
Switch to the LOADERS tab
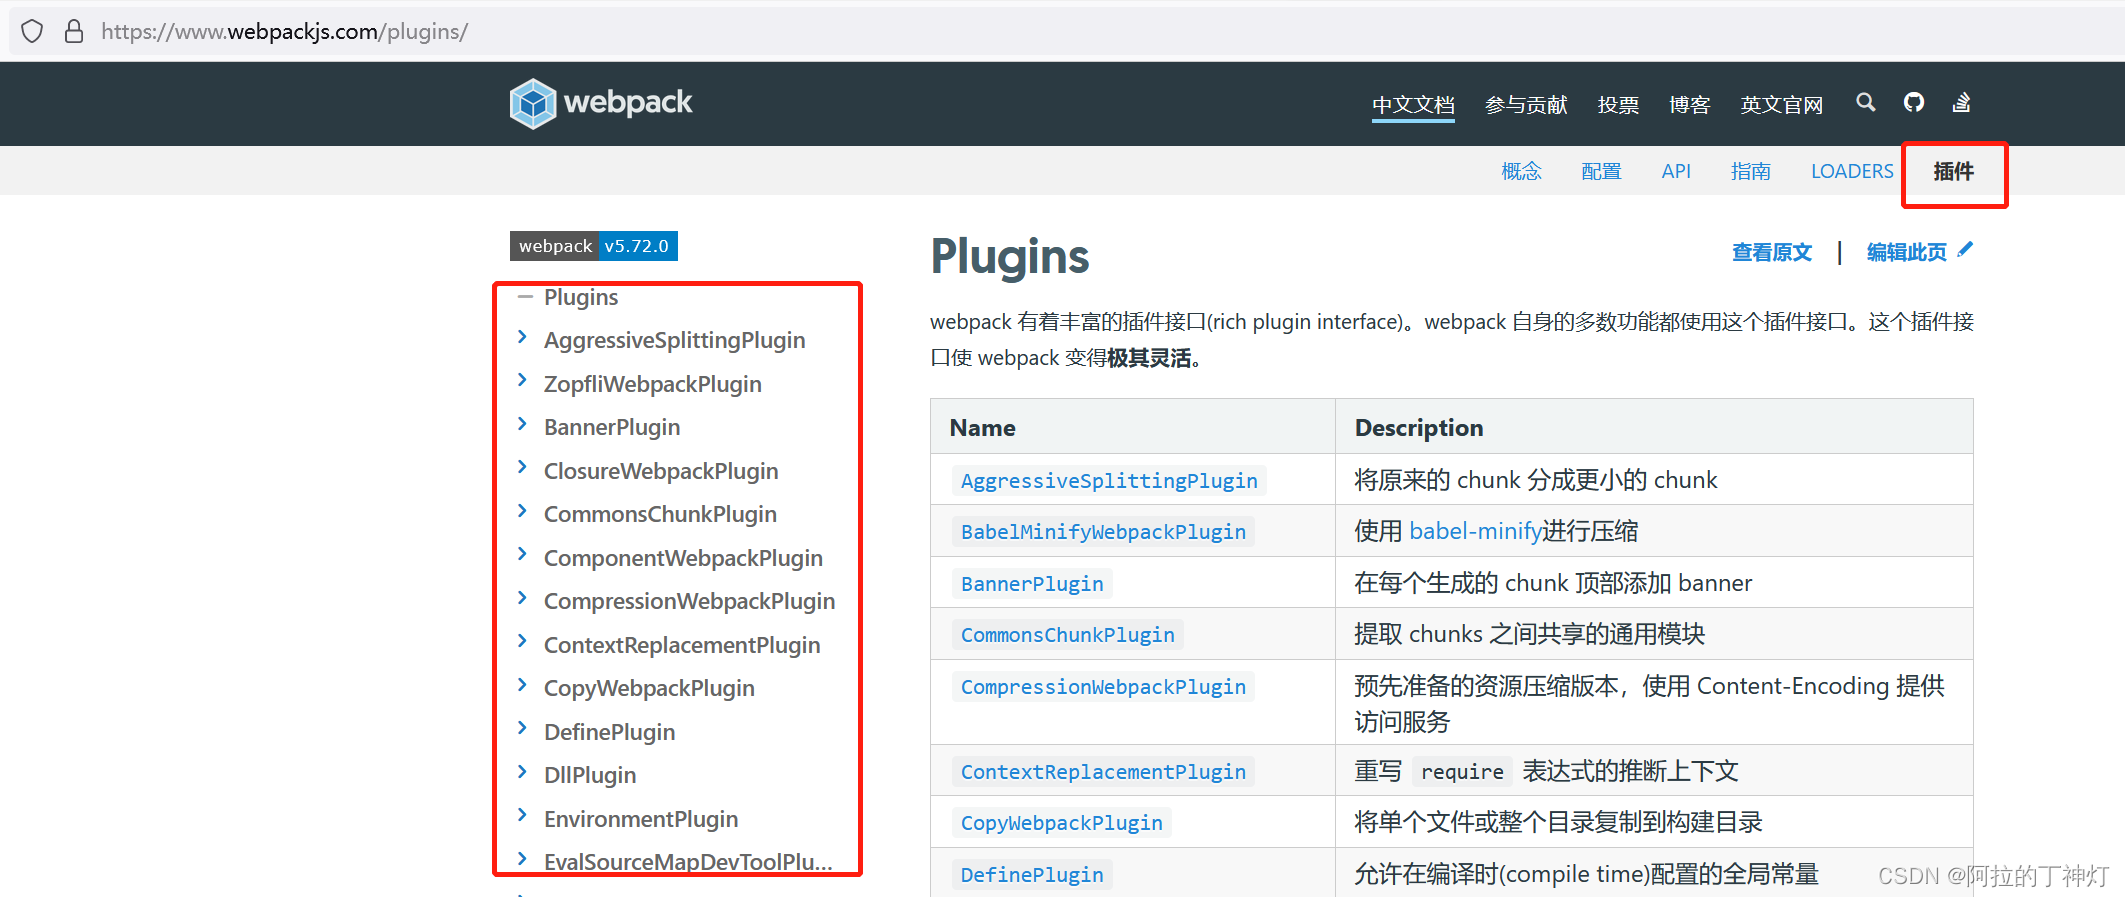(1852, 171)
